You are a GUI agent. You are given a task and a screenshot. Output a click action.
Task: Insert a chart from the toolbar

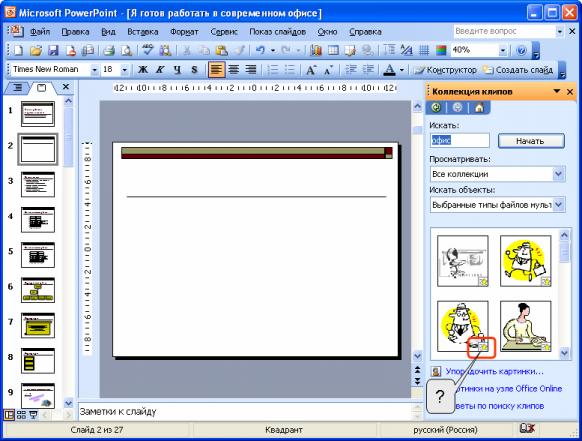[x=315, y=50]
